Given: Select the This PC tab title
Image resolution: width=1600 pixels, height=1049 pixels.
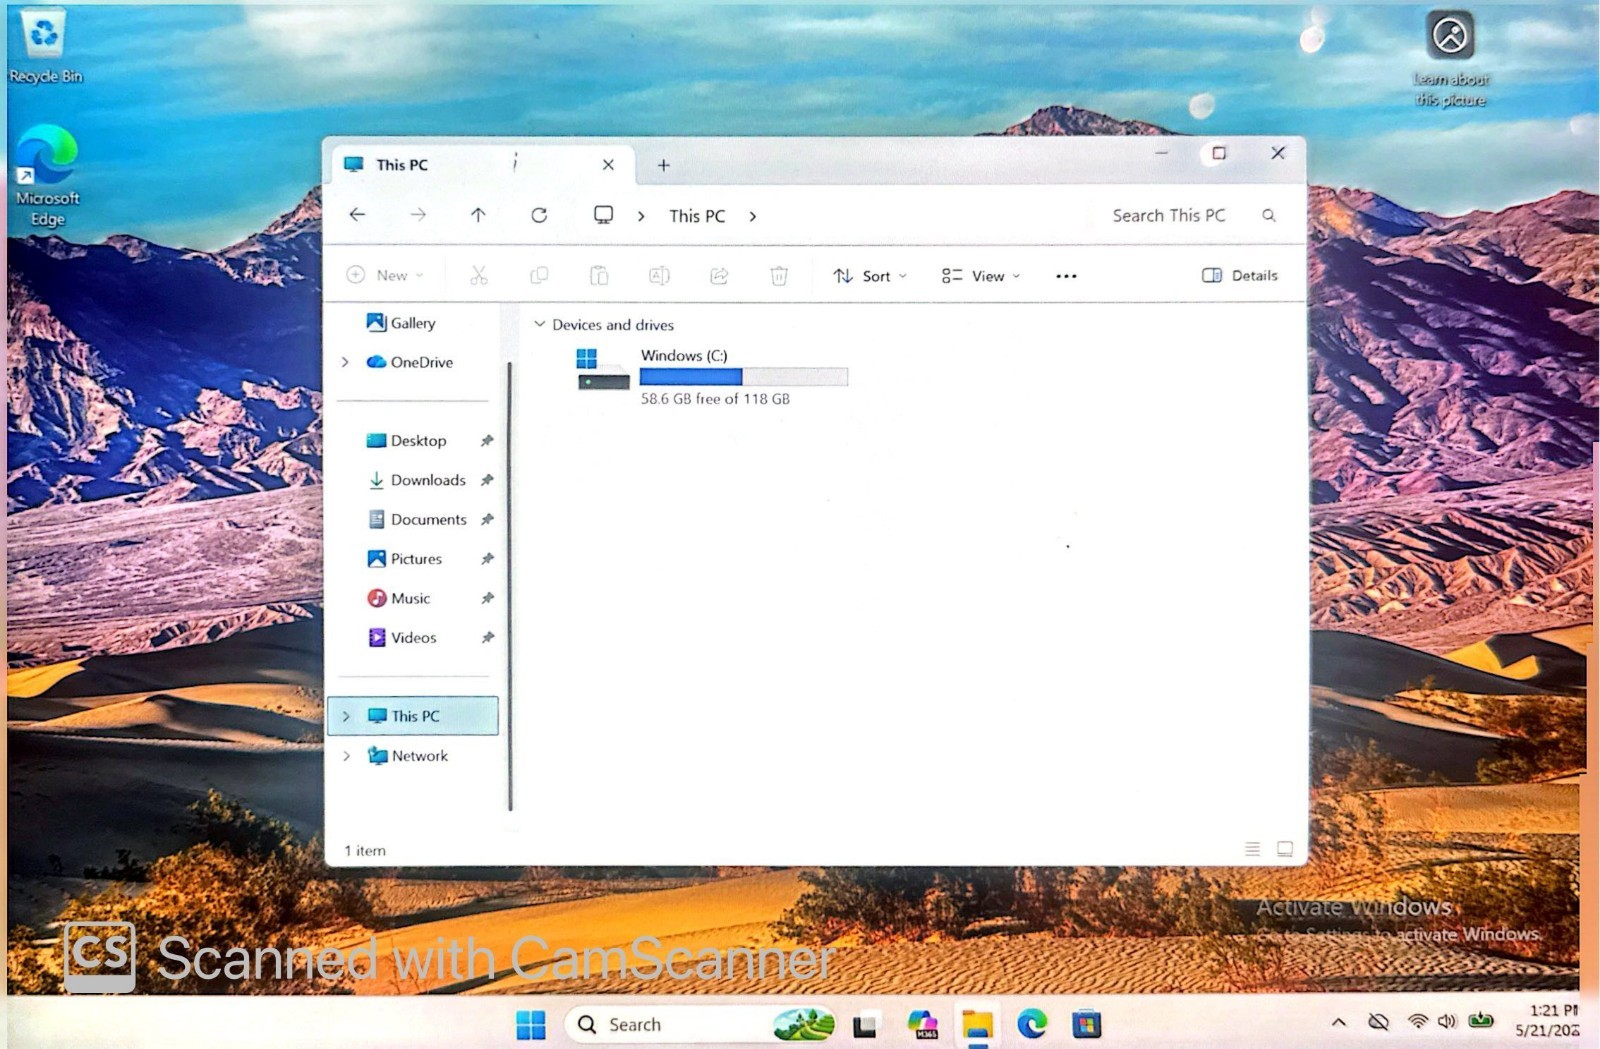Looking at the screenshot, I should point(402,165).
